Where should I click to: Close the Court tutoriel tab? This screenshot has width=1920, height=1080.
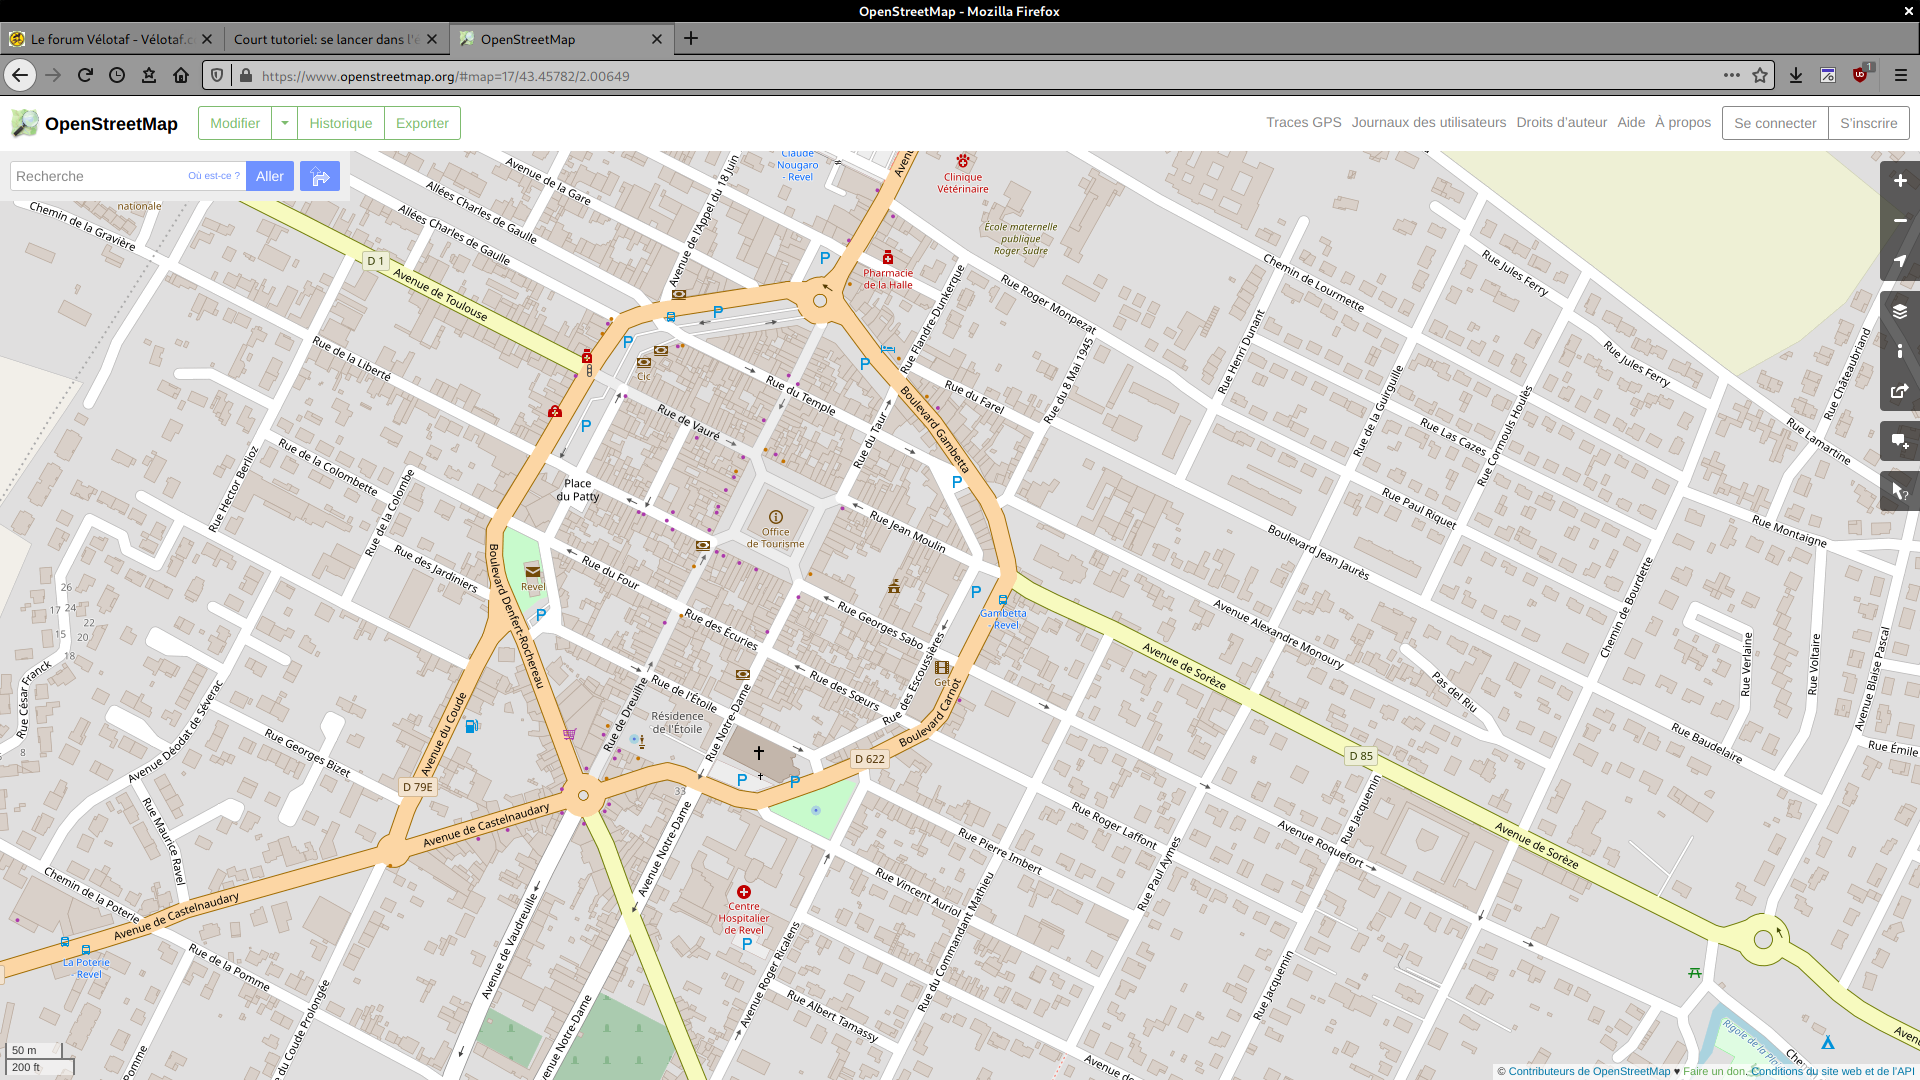432,39
